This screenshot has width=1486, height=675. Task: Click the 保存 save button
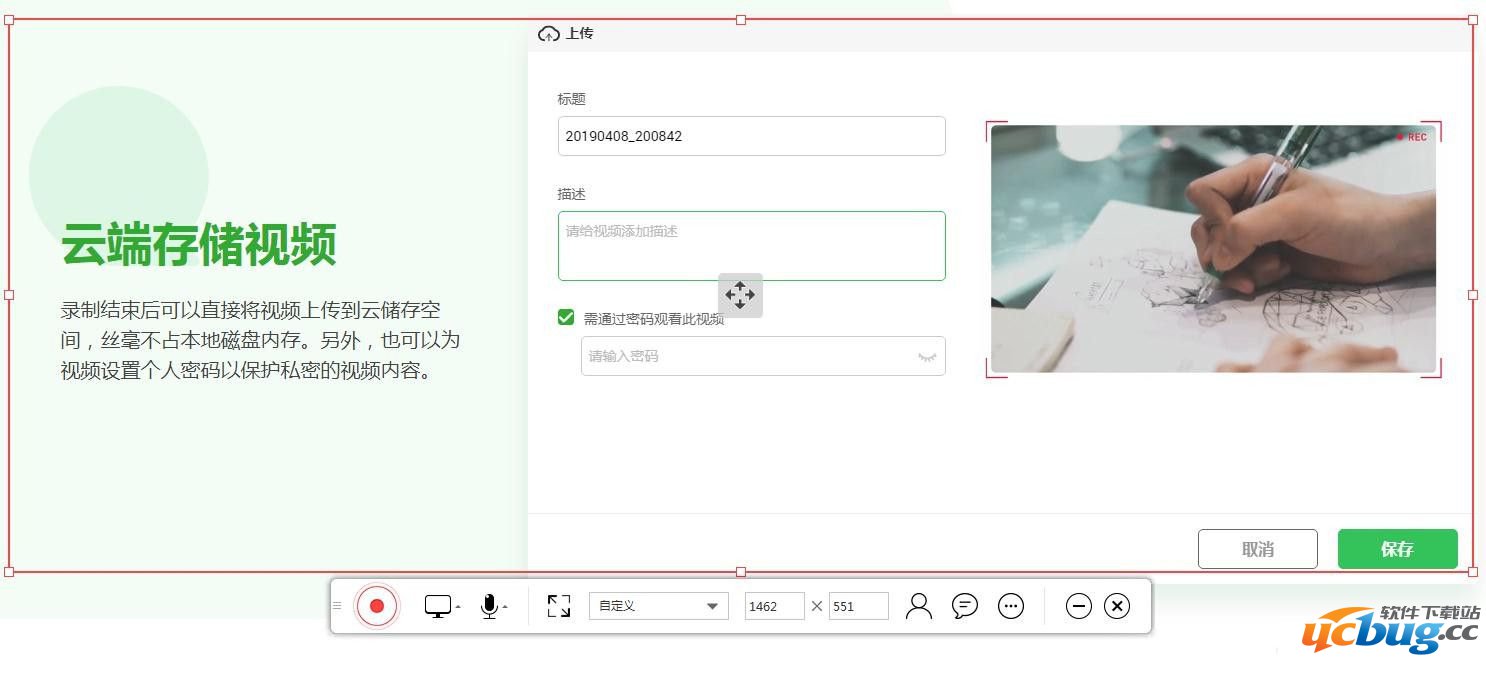click(x=1397, y=548)
